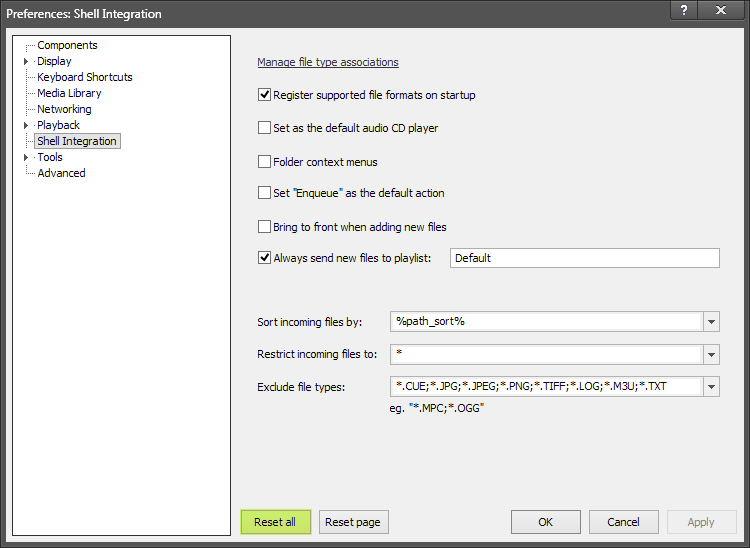The image size is (750, 548).
Task: Expand the Tools tree node
Action: [x=26, y=157]
